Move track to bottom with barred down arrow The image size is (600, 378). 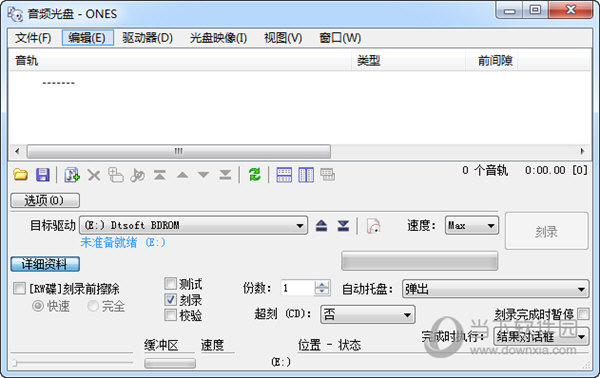click(225, 175)
